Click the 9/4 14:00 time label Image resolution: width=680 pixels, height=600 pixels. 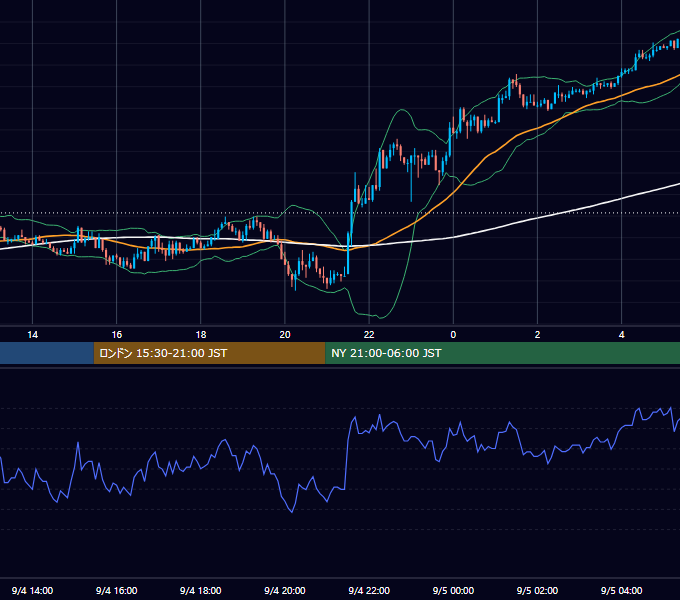tap(33, 590)
